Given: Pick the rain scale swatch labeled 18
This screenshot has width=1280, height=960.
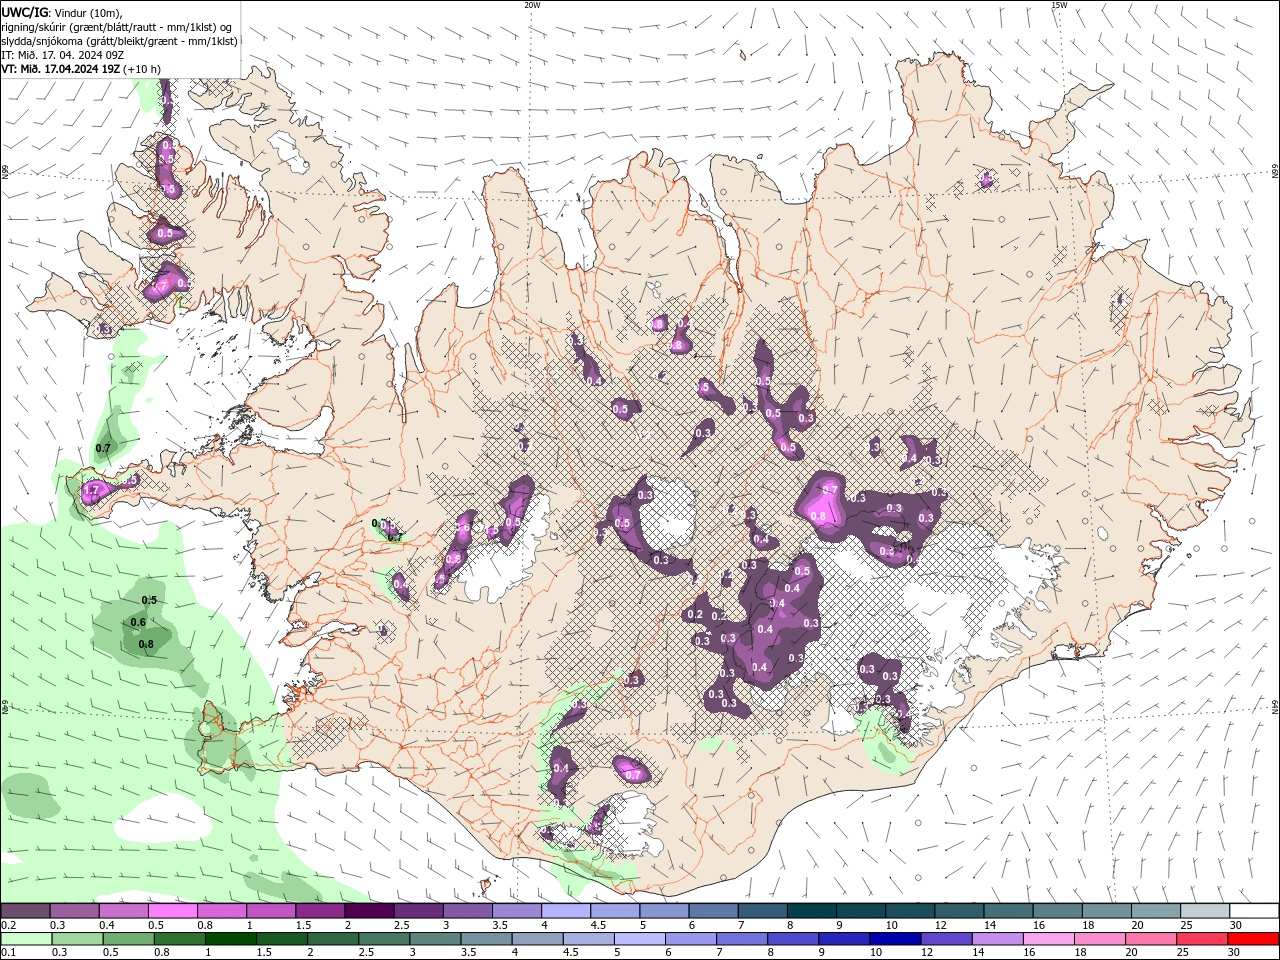Looking at the screenshot, I should pyautogui.click(x=1100, y=939).
